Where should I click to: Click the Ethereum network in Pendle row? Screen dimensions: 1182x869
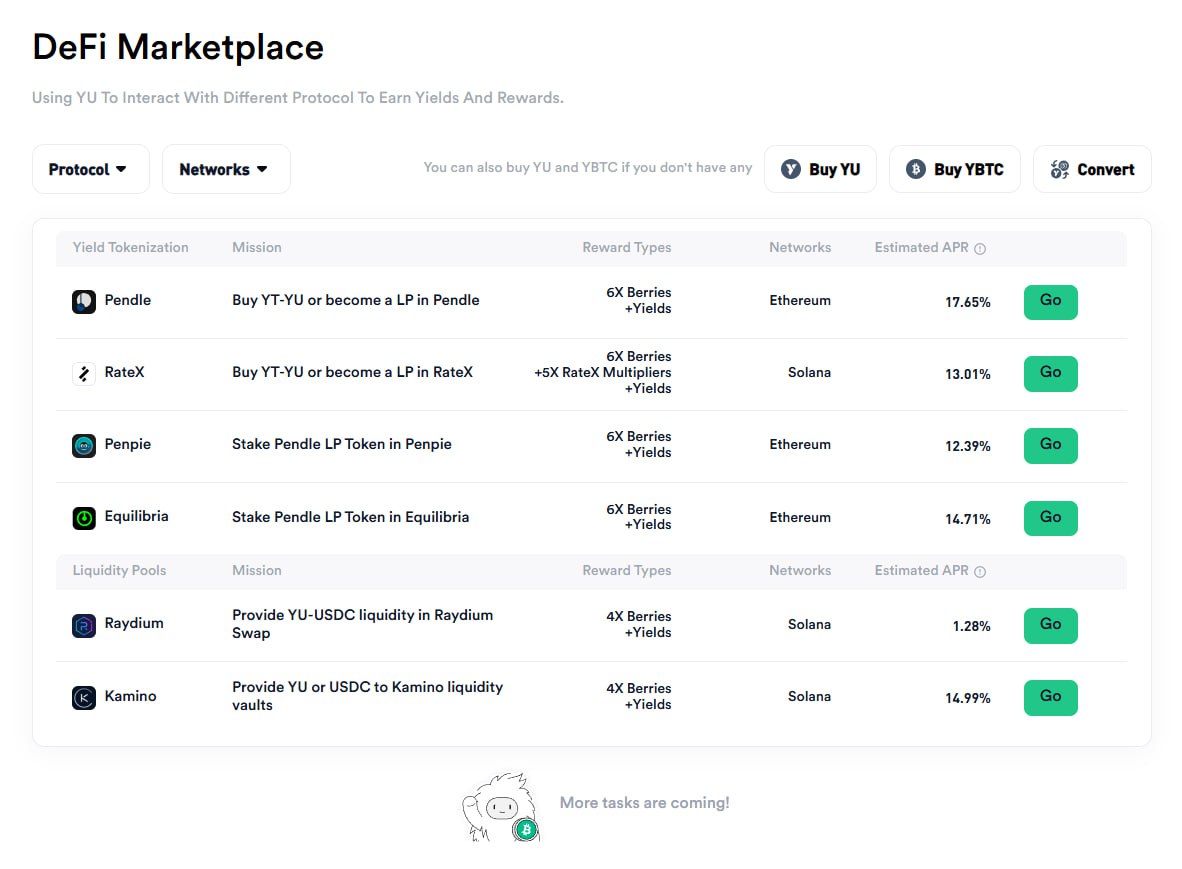[x=800, y=301]
